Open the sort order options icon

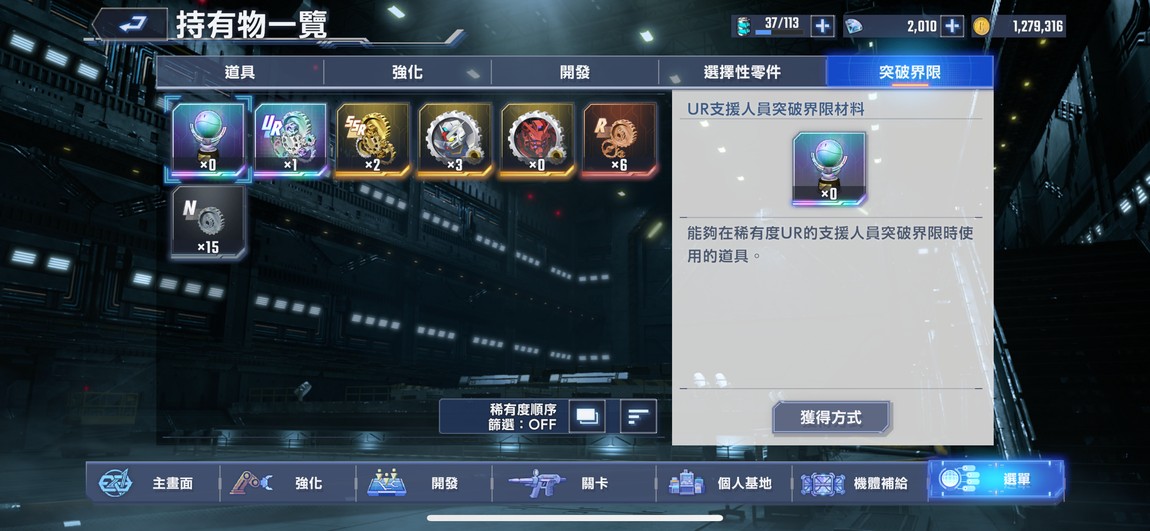point(638,417)
